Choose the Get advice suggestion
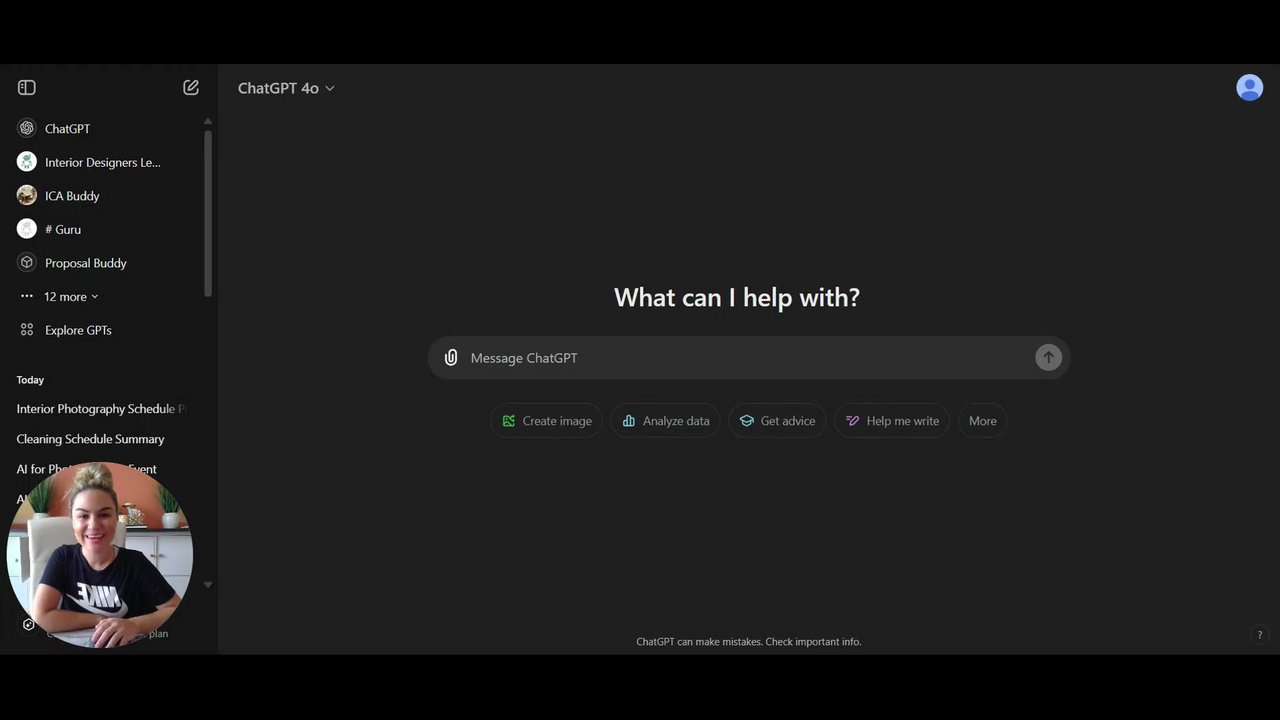Image resolution: width=1280 pixels, height=720 pixels. coord(777,421)
